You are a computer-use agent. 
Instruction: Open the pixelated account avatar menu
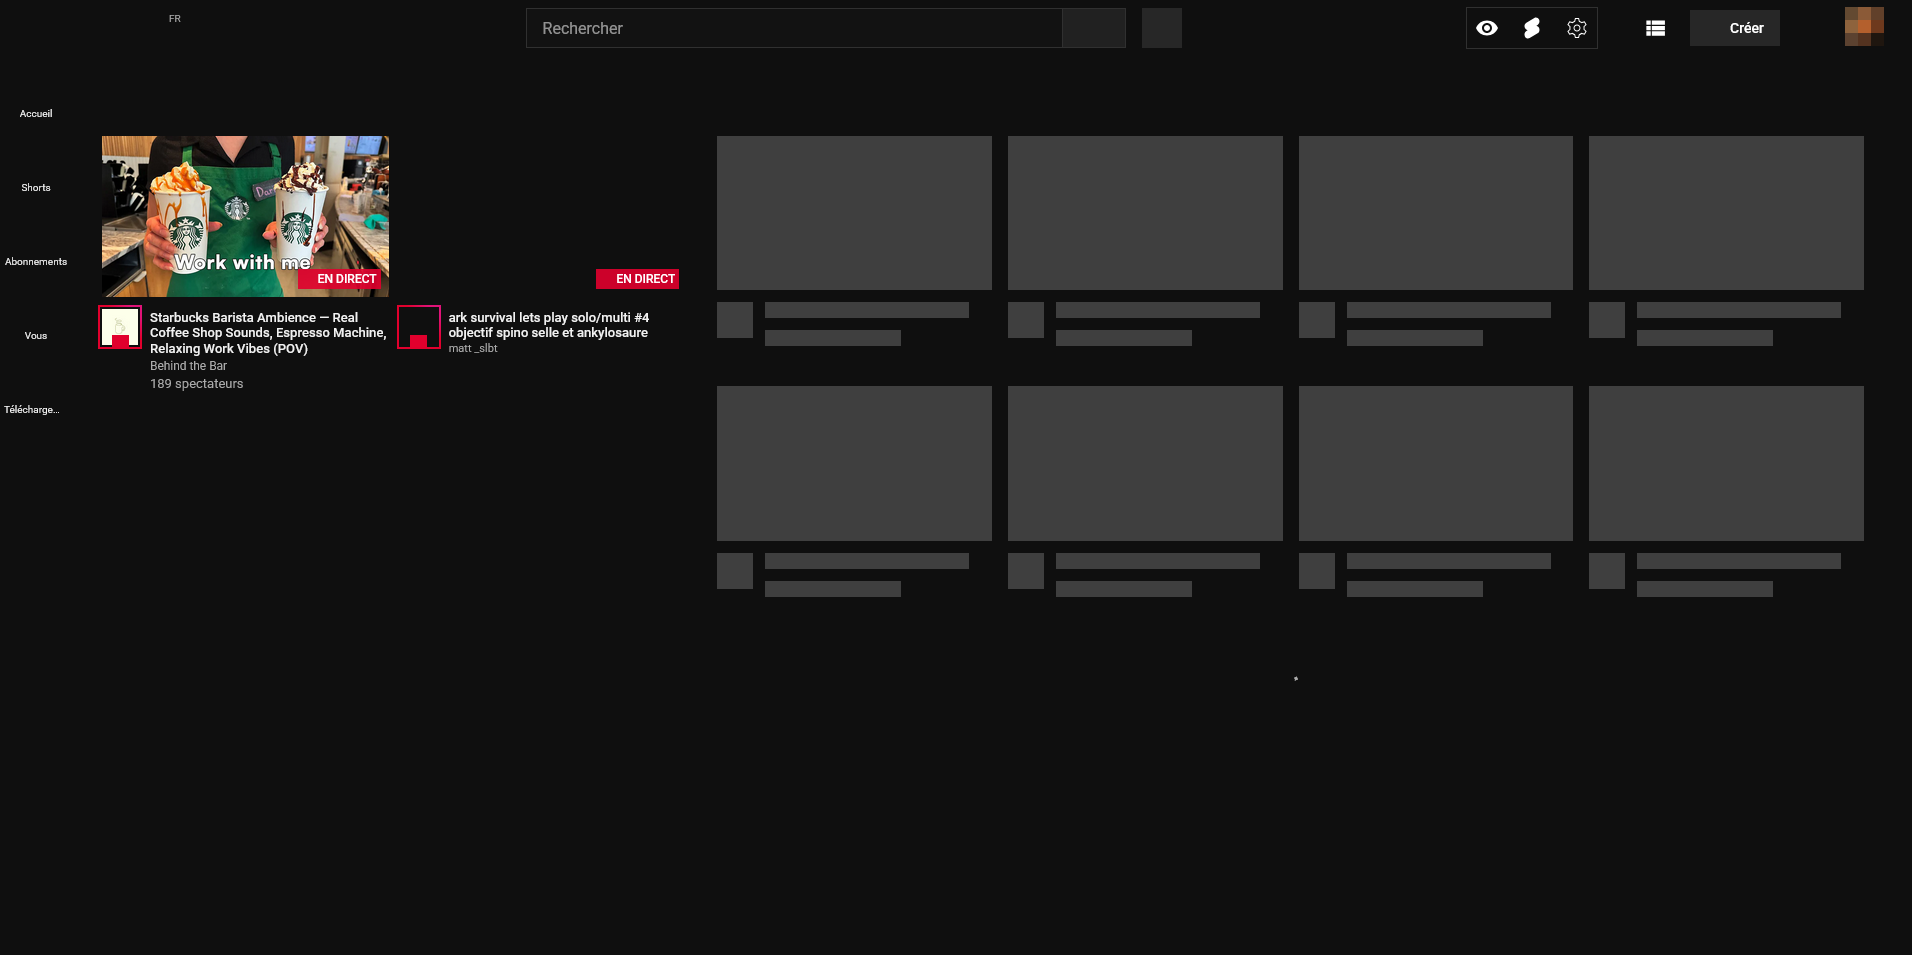[1864, 27]
